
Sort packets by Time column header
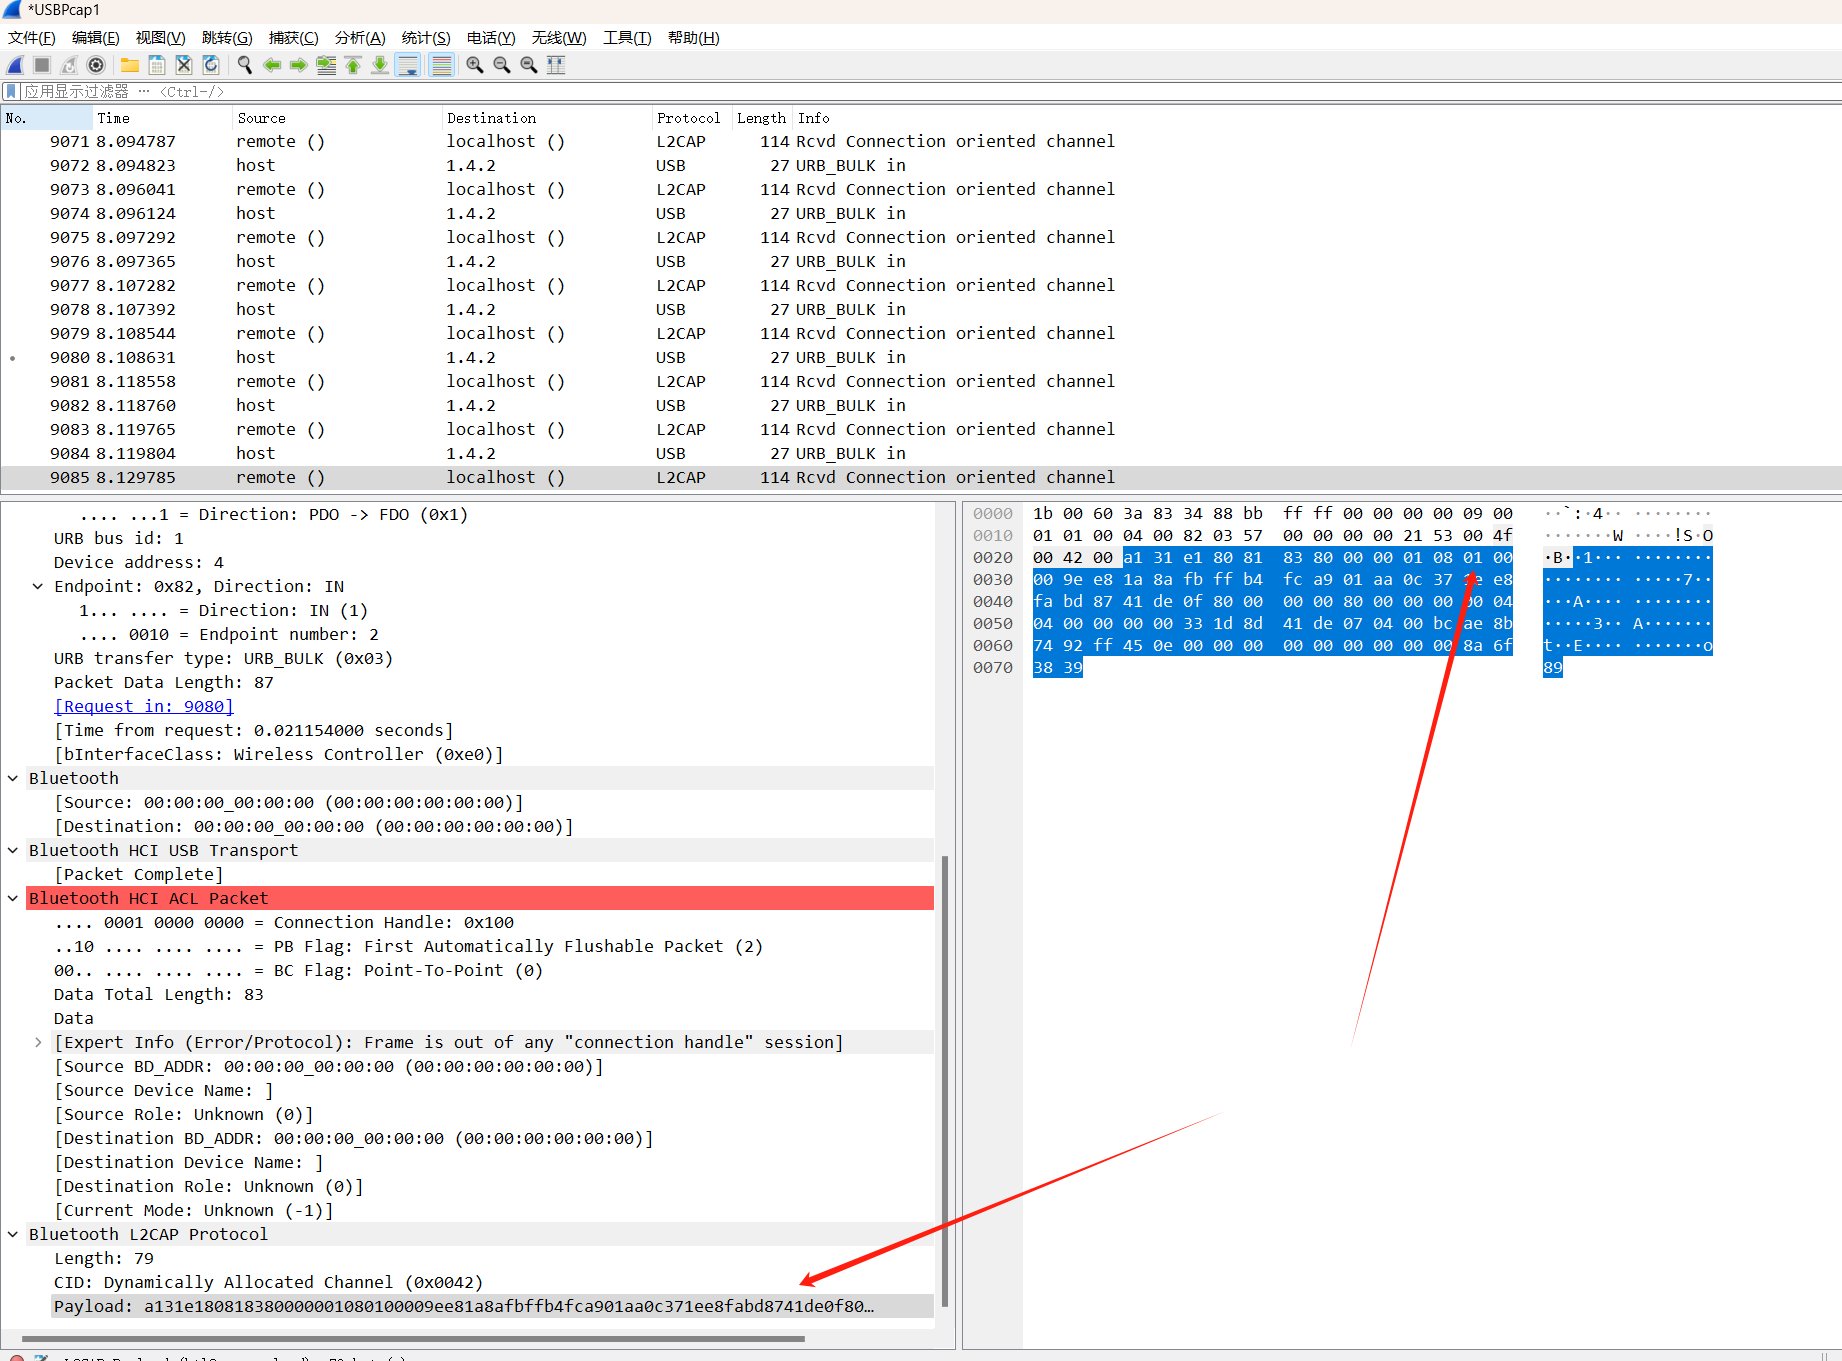pos(162,118)
